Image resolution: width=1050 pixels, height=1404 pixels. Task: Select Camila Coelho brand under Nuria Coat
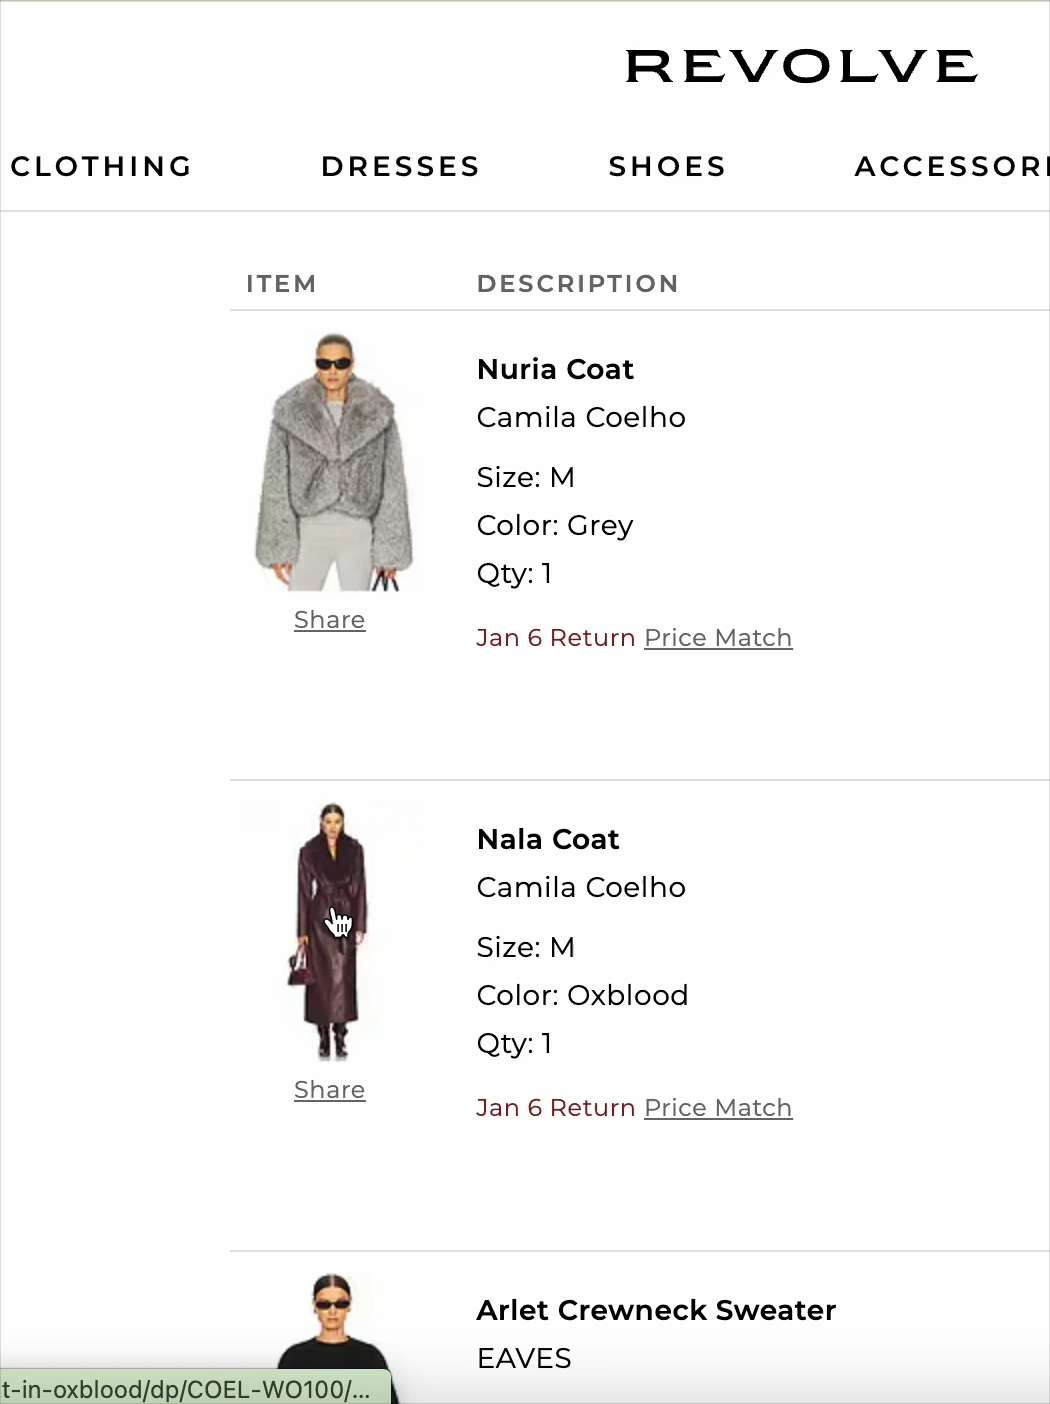click(x=581, y=417)
